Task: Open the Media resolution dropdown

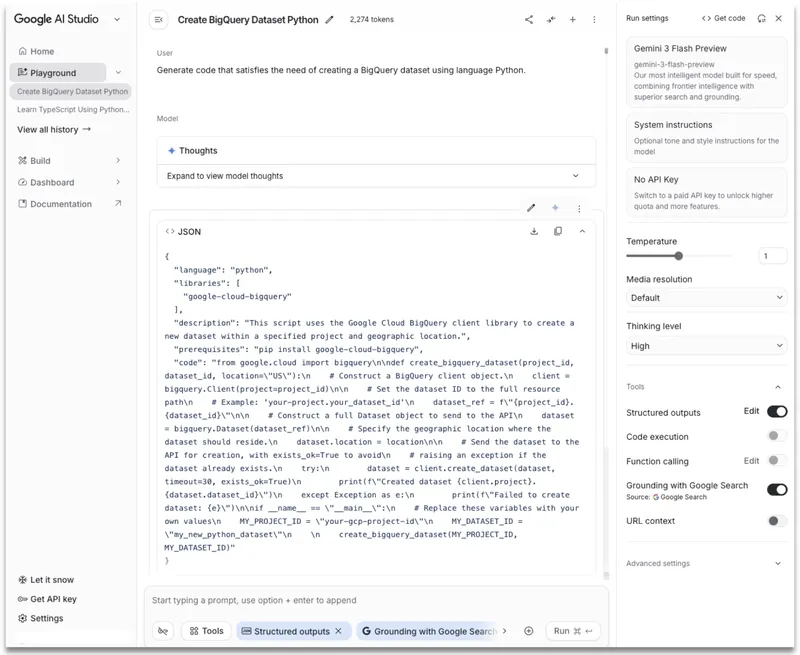Action: (706, 298)
